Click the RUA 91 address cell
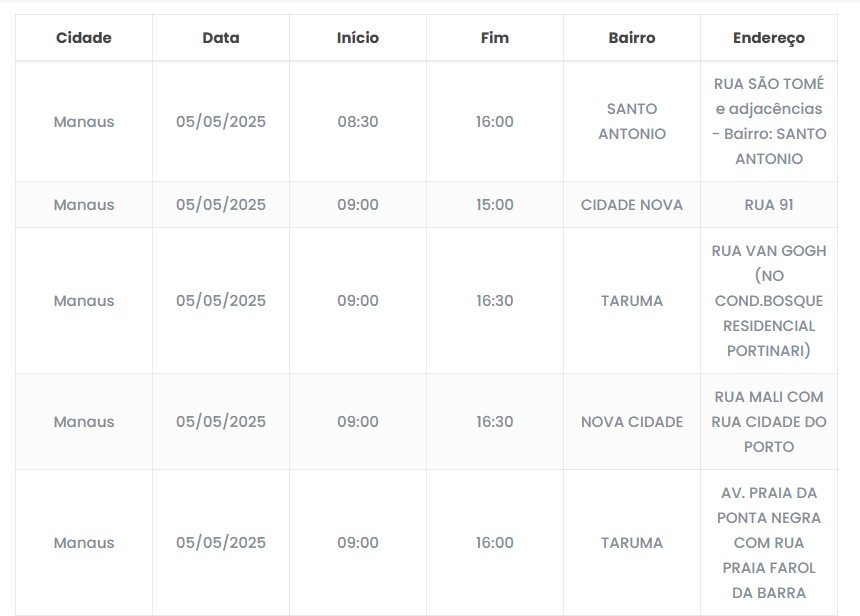Image resolution: width=860 pixels, height=616 pixels. coord(769,205)
